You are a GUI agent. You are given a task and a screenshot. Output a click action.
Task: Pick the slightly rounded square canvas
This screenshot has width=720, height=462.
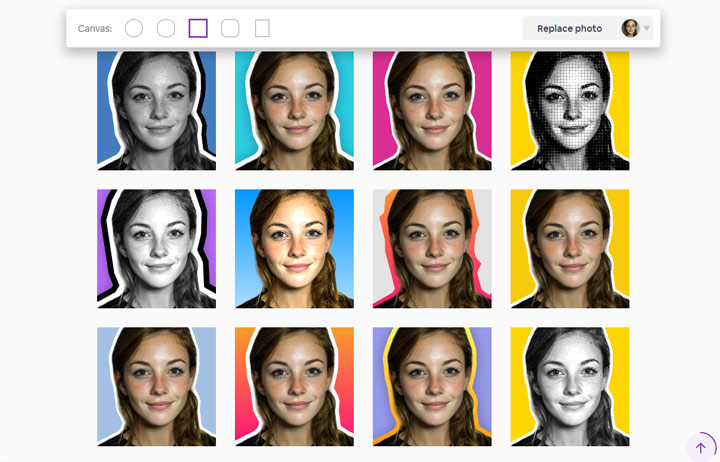(230, 28)
